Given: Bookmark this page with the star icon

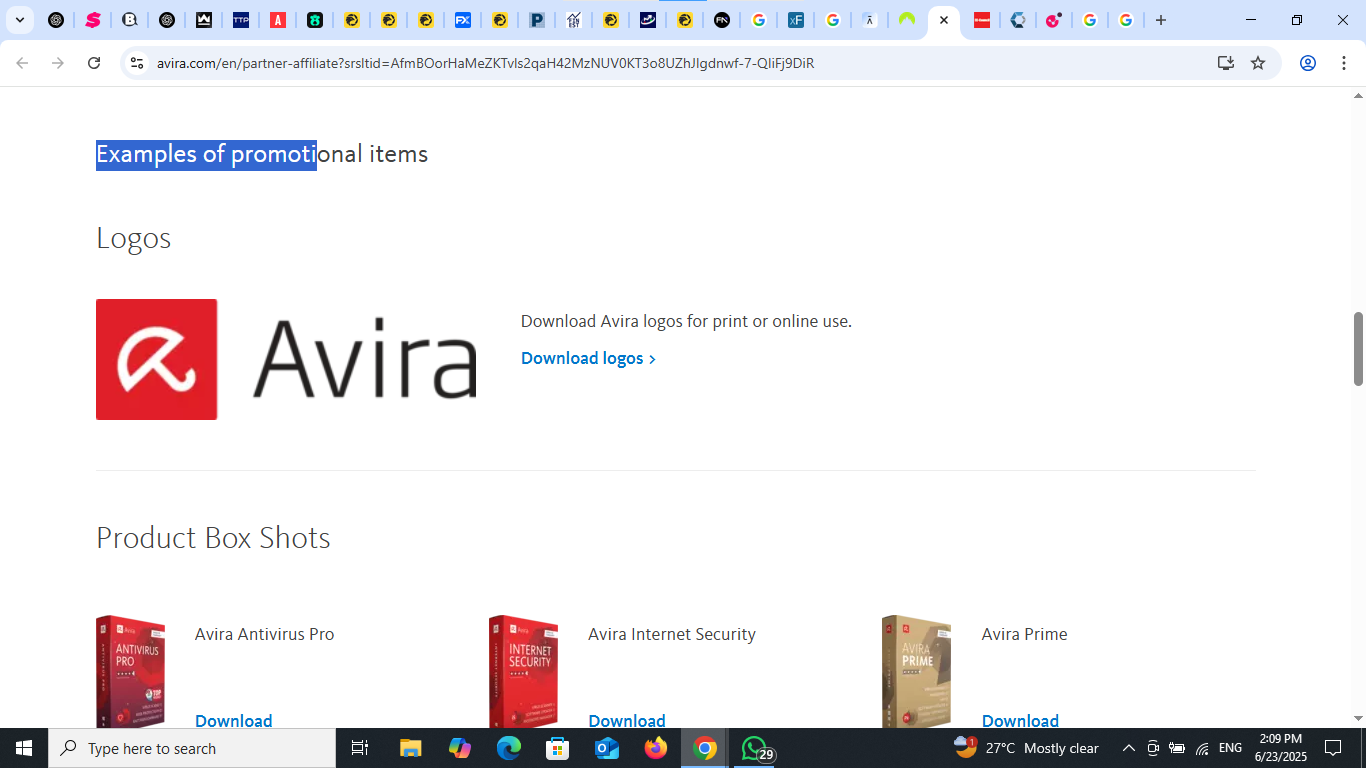Looking at the screenshot, I should (1258, 63).
